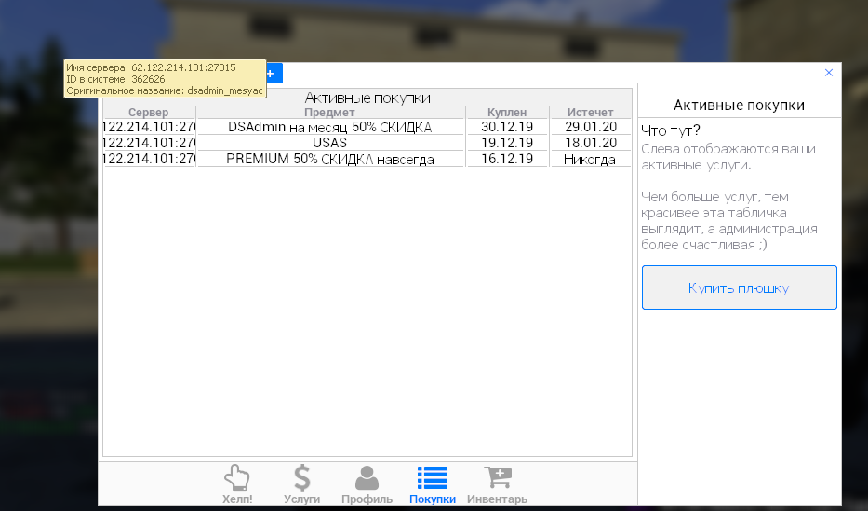Click the 18.01.20 expiry date cell
The image size is (868, 511).
click(590, 143)
